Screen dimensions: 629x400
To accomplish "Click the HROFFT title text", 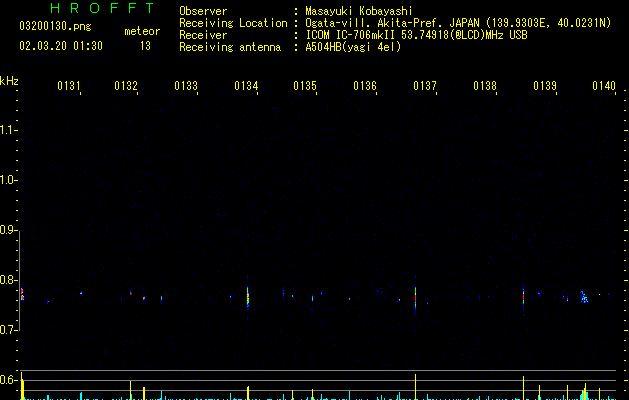I will coord(102,8).
